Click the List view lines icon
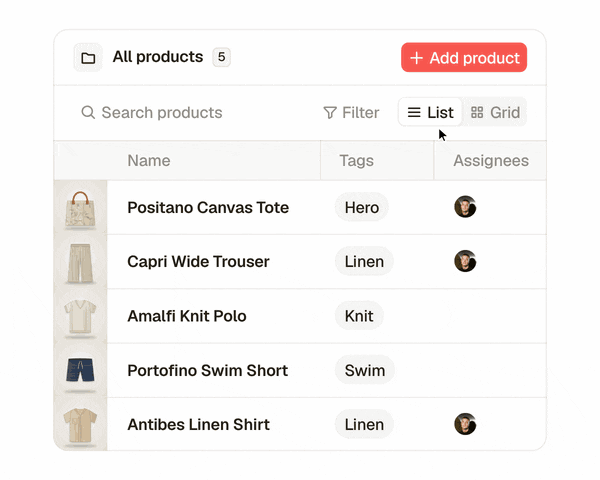The width and height of the screenshot is (600, 480). pyautogui.click(x=414, y=113)
